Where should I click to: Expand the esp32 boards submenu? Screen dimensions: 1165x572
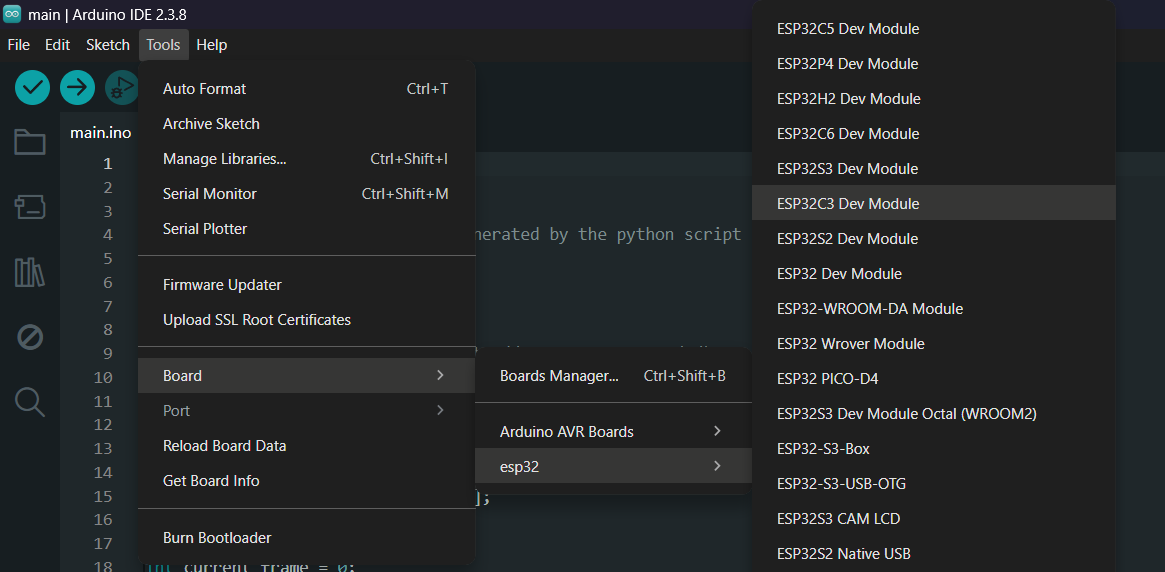click(614, 467)
